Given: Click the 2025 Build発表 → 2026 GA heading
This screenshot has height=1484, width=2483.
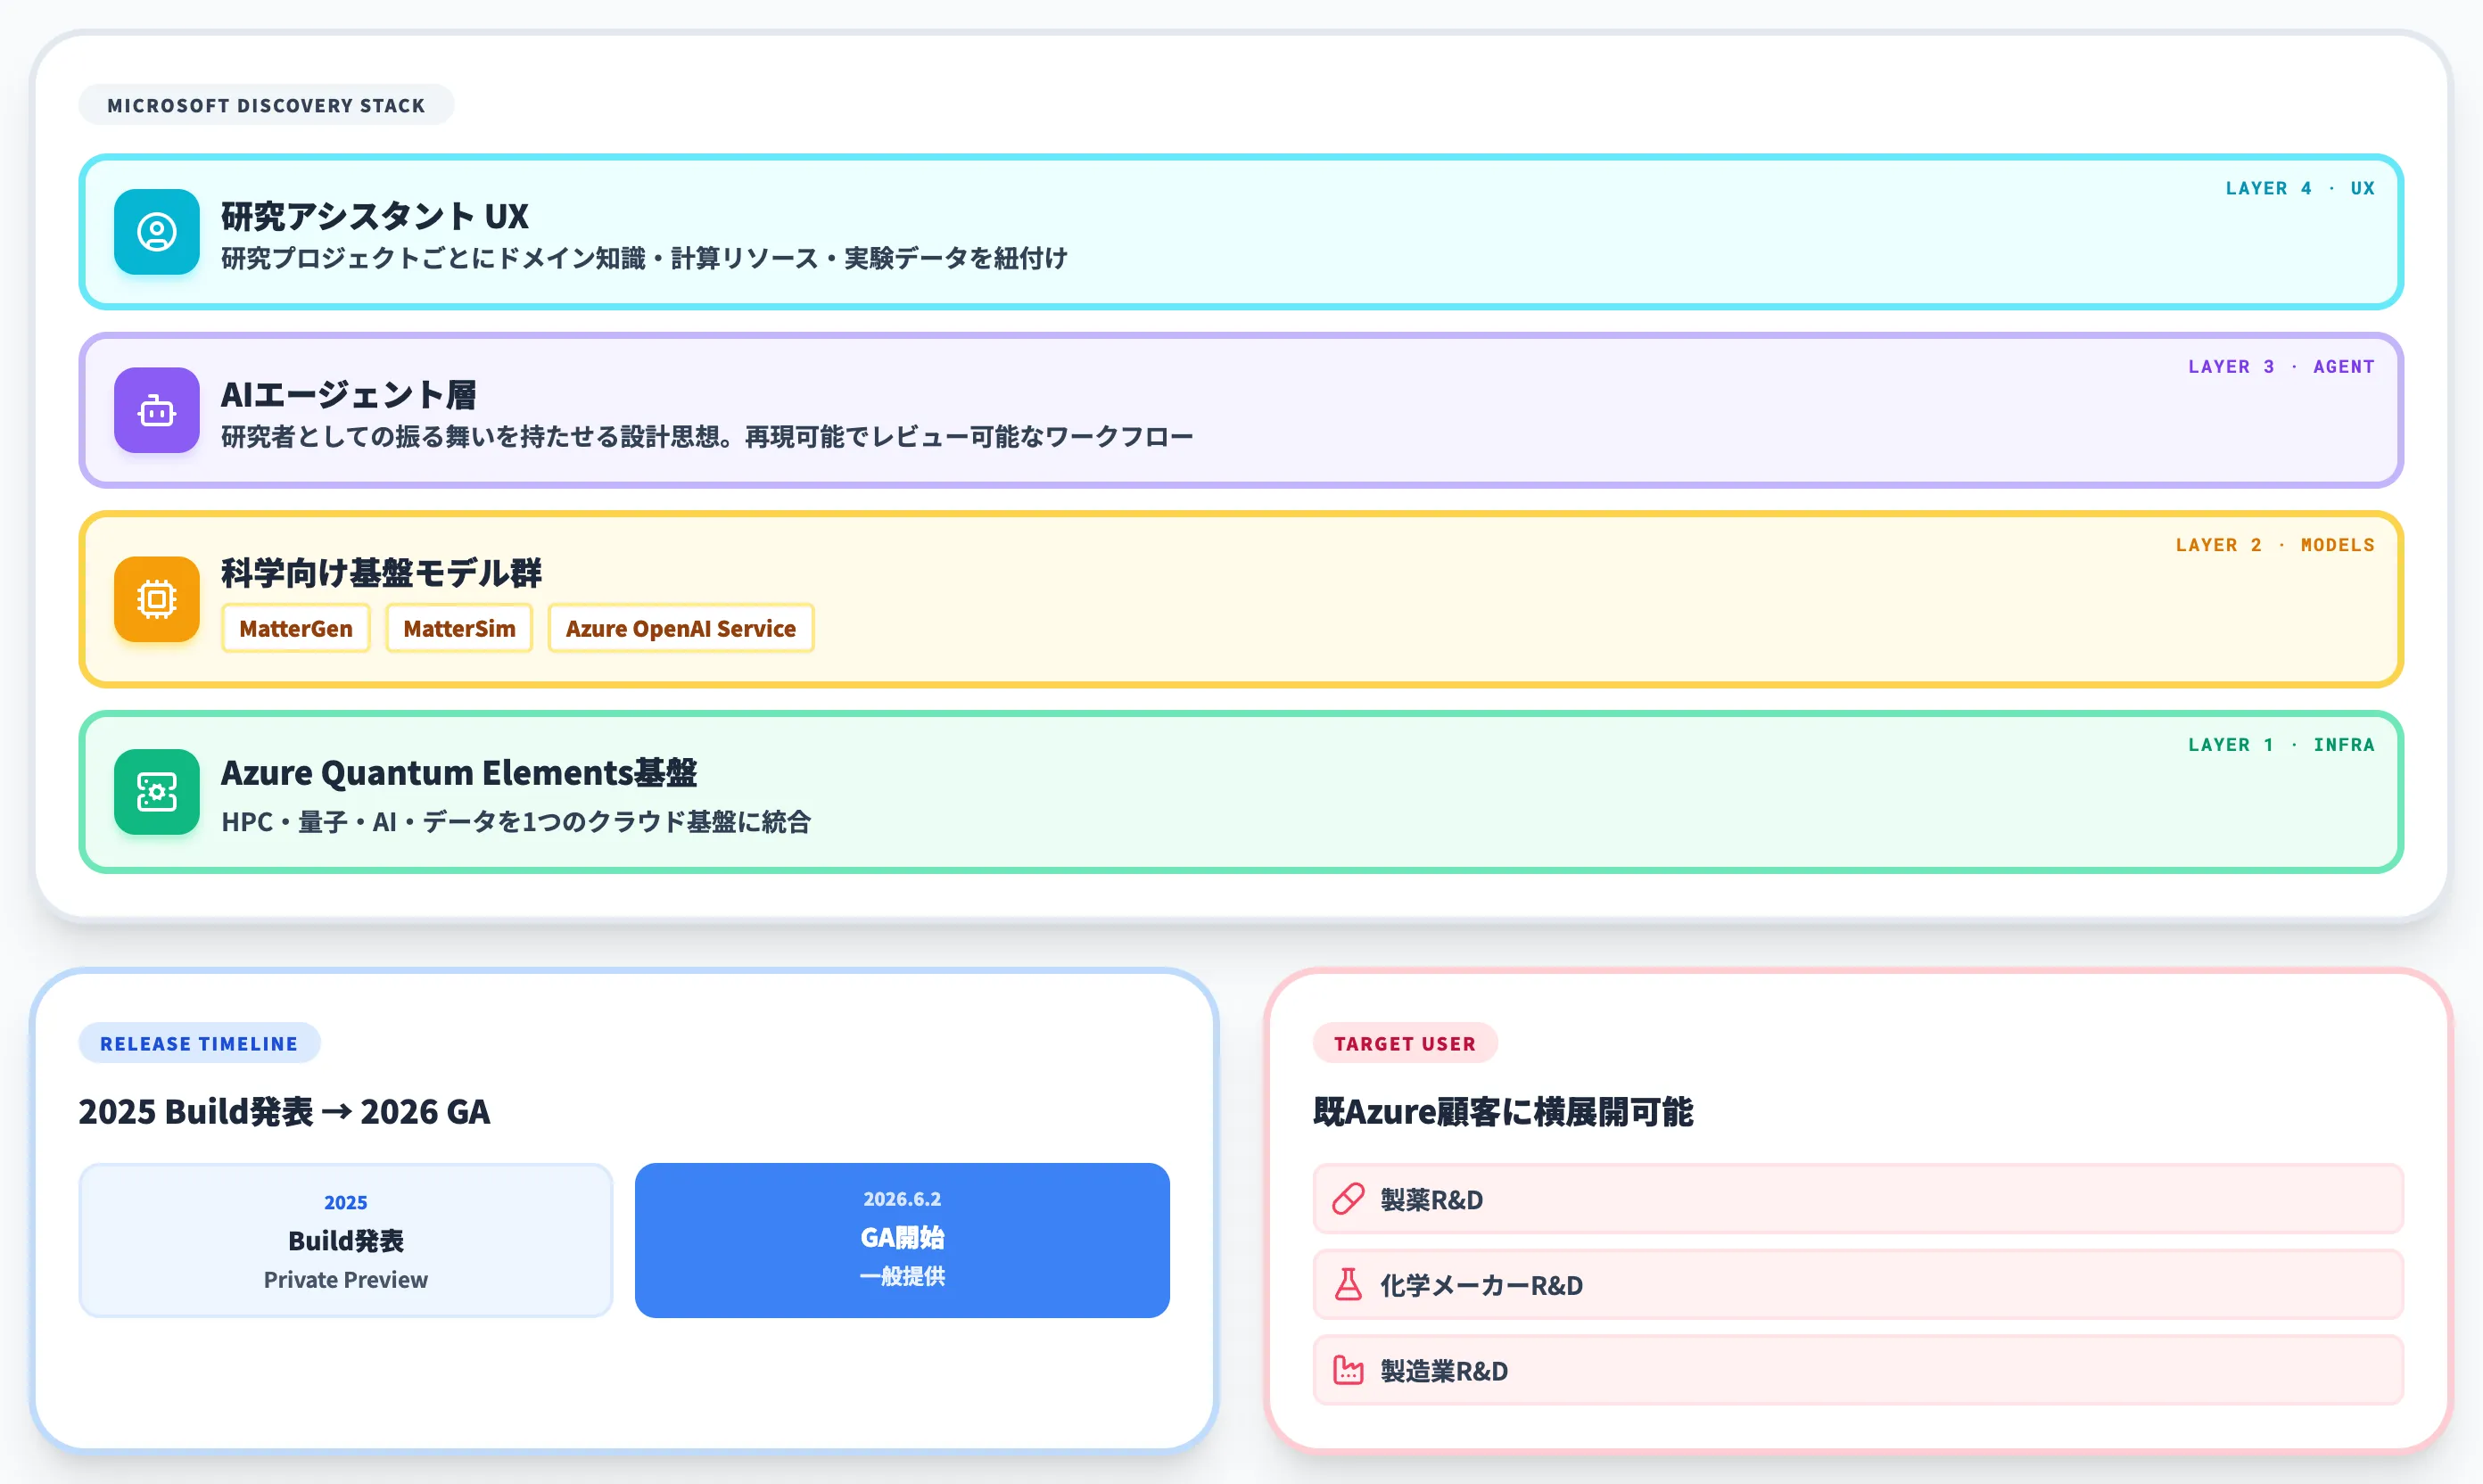Looking at the screenshot, I should 284,1111.
